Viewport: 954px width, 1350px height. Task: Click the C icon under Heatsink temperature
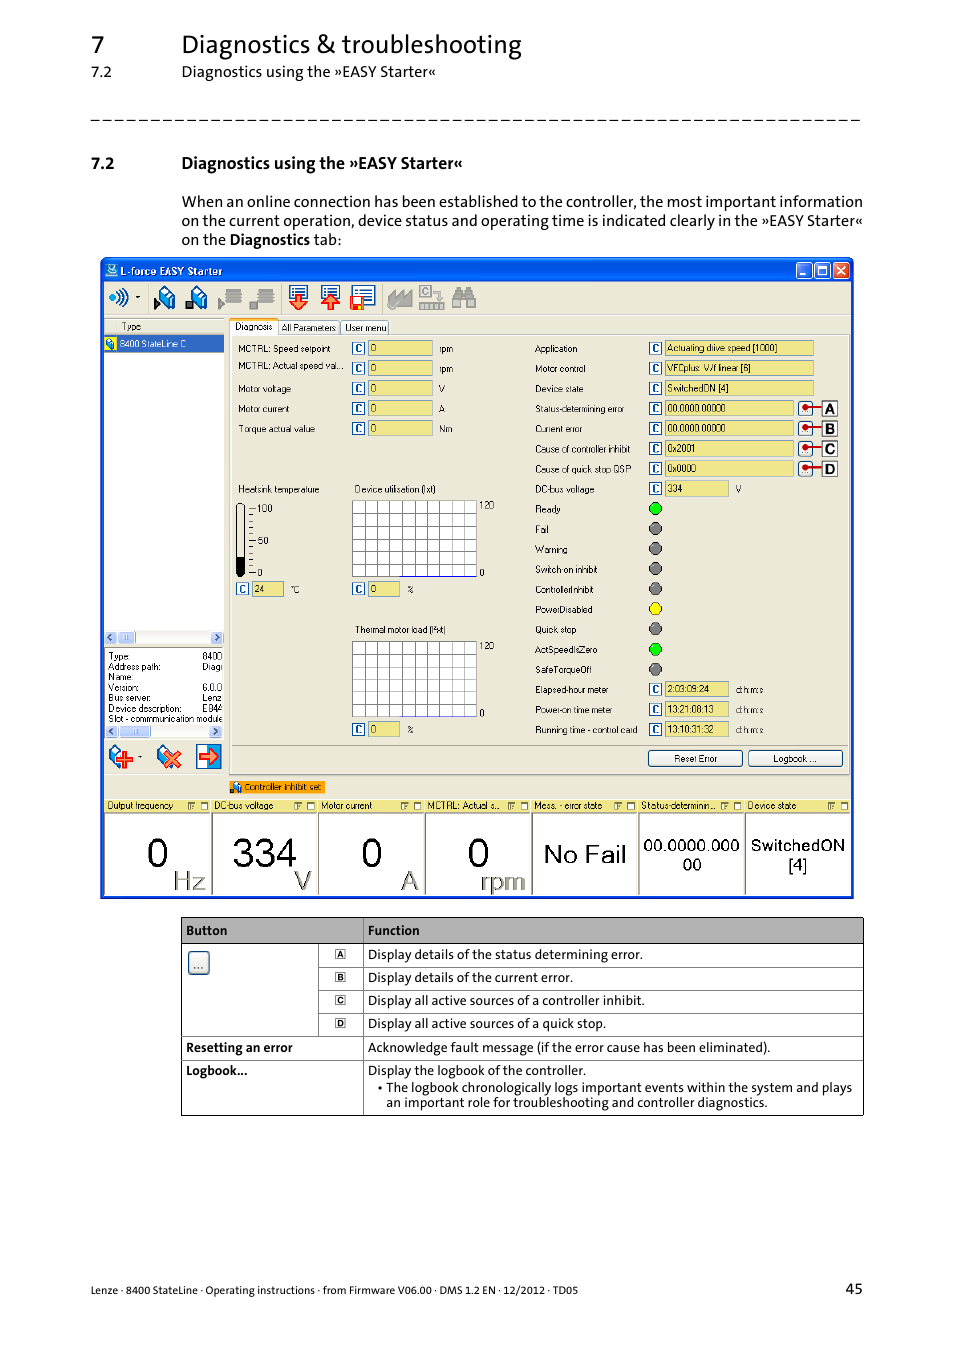242,589
